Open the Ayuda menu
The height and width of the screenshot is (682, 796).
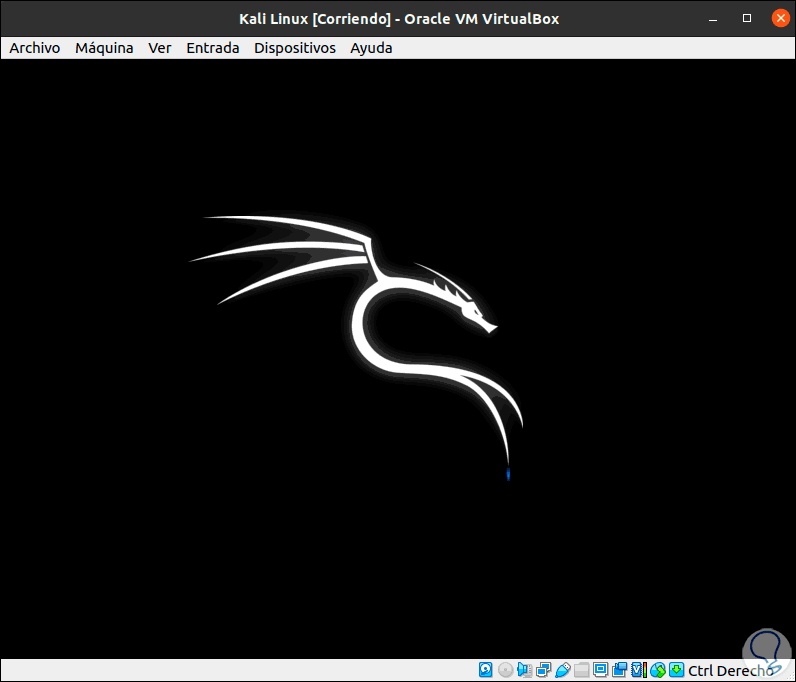click(371, 48)
